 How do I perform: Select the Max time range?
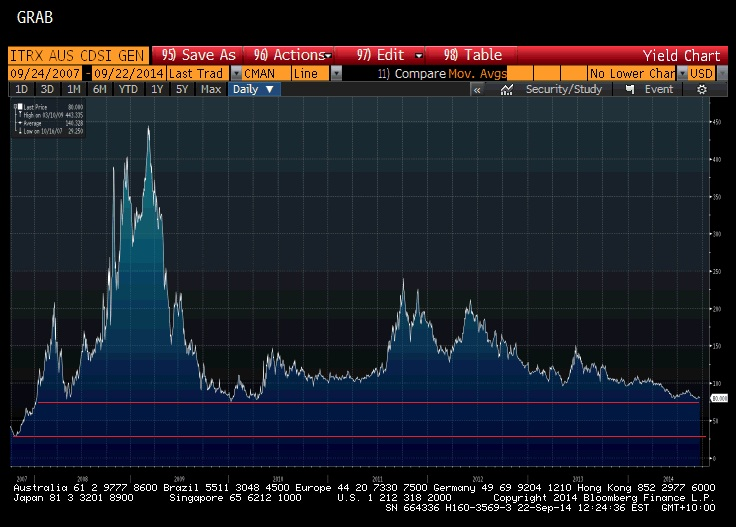[210, 89]
